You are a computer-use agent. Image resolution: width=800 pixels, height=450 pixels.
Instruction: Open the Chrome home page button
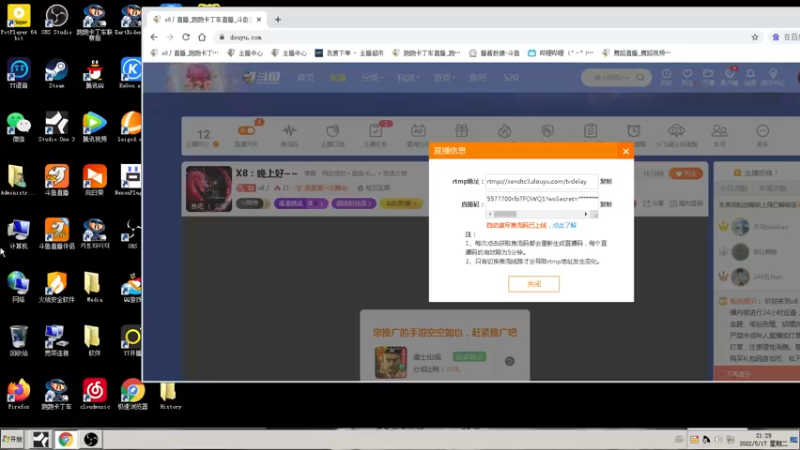(x=202, y=37)
